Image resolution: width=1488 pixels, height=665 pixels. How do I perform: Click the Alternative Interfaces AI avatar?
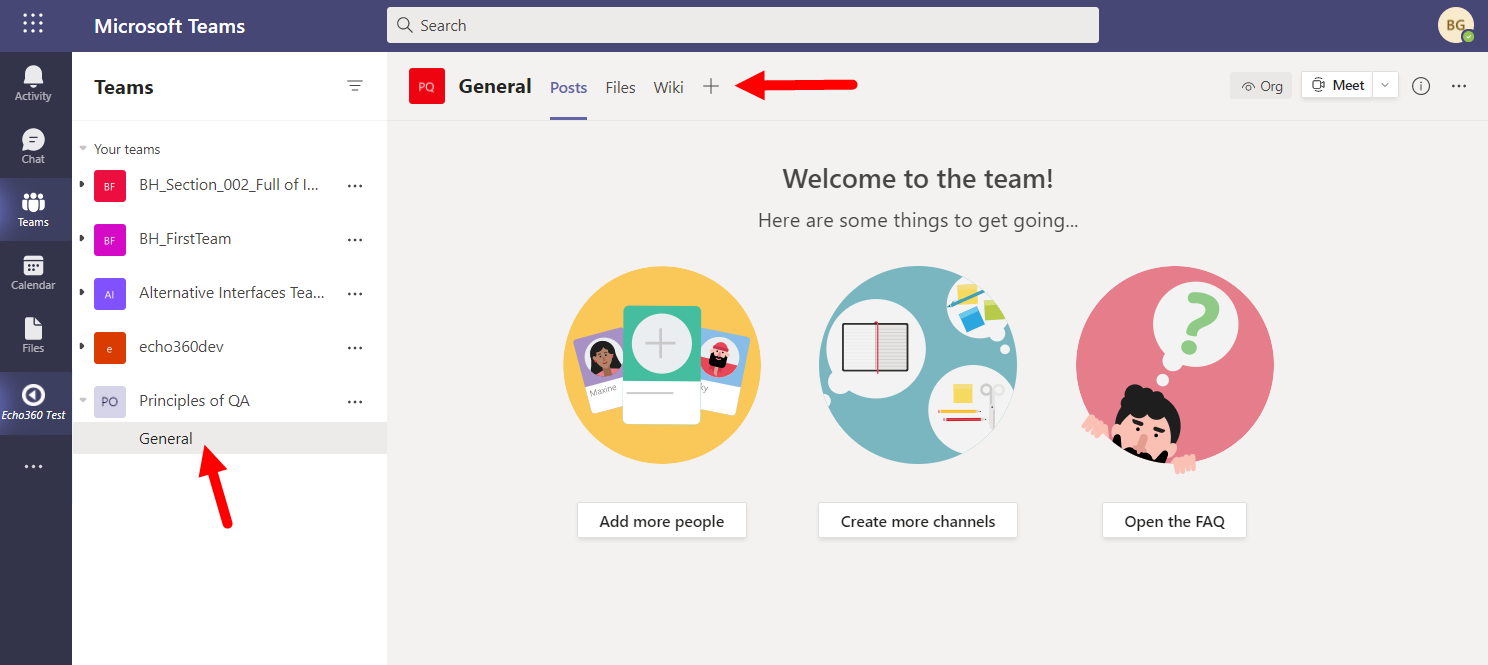tap(110, 294)
